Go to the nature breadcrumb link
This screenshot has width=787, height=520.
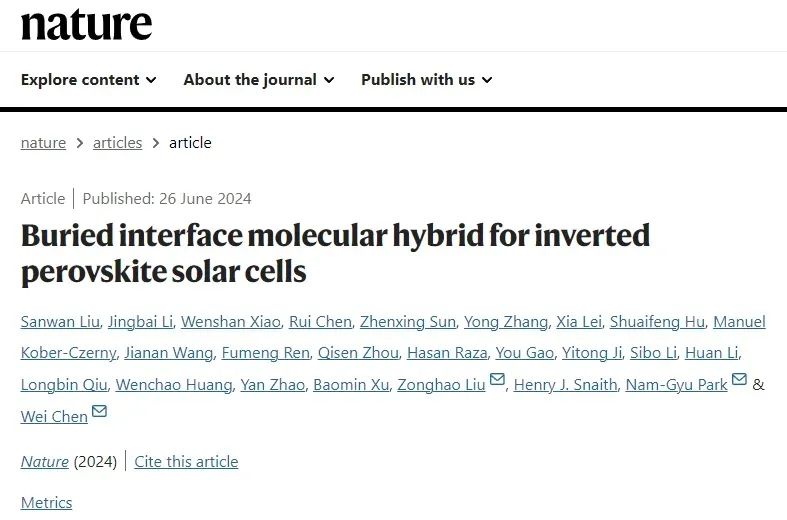(43, 143)
